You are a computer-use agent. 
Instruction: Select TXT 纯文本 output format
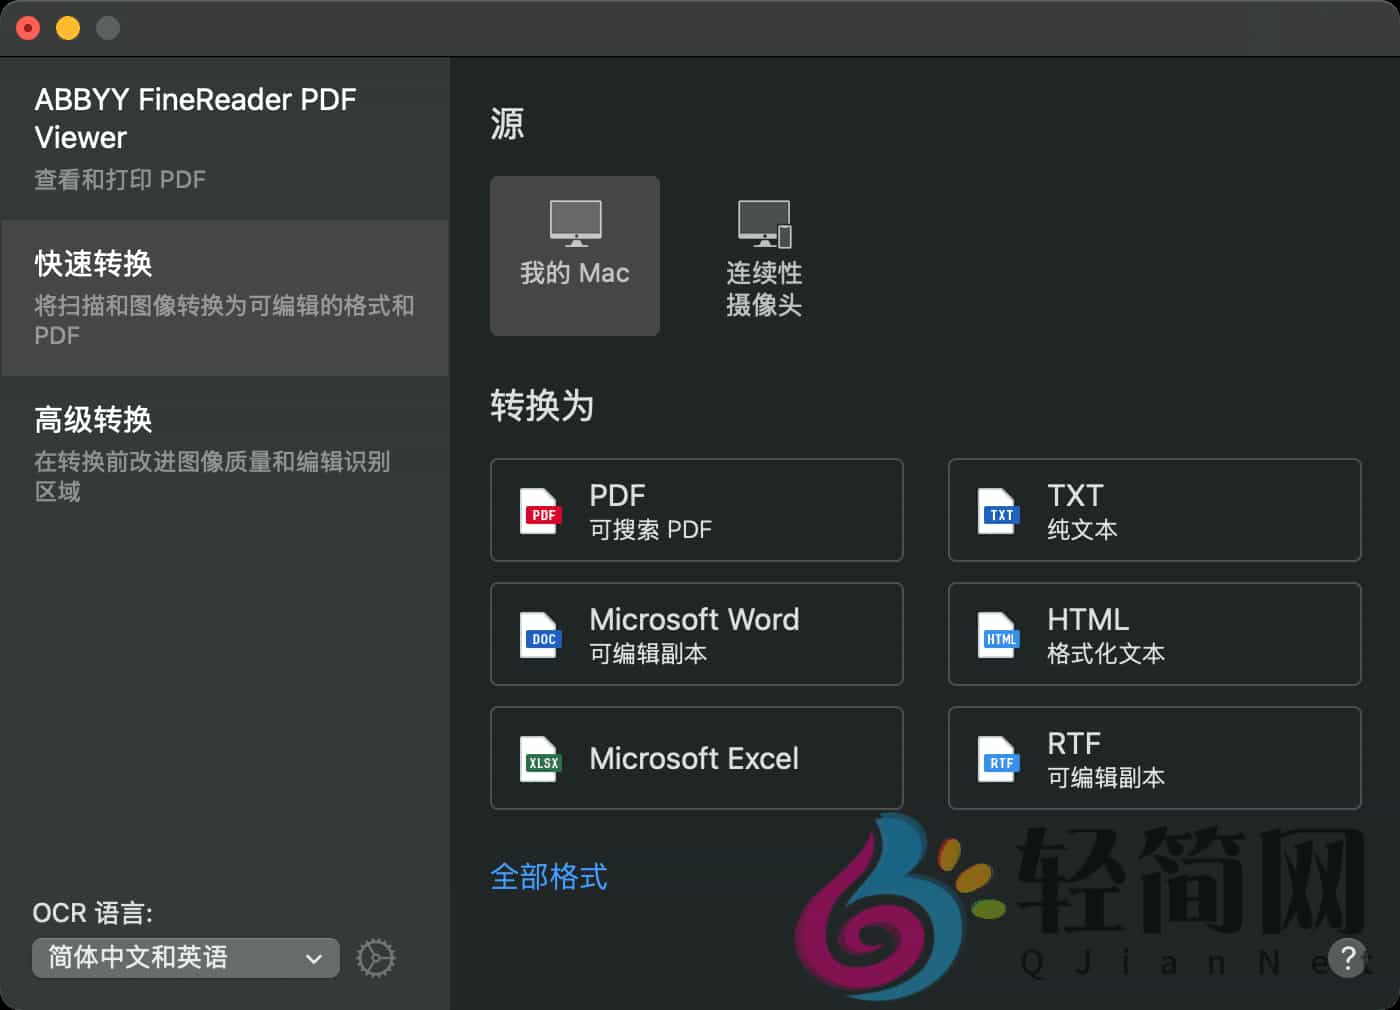(x=1153, y=510)
